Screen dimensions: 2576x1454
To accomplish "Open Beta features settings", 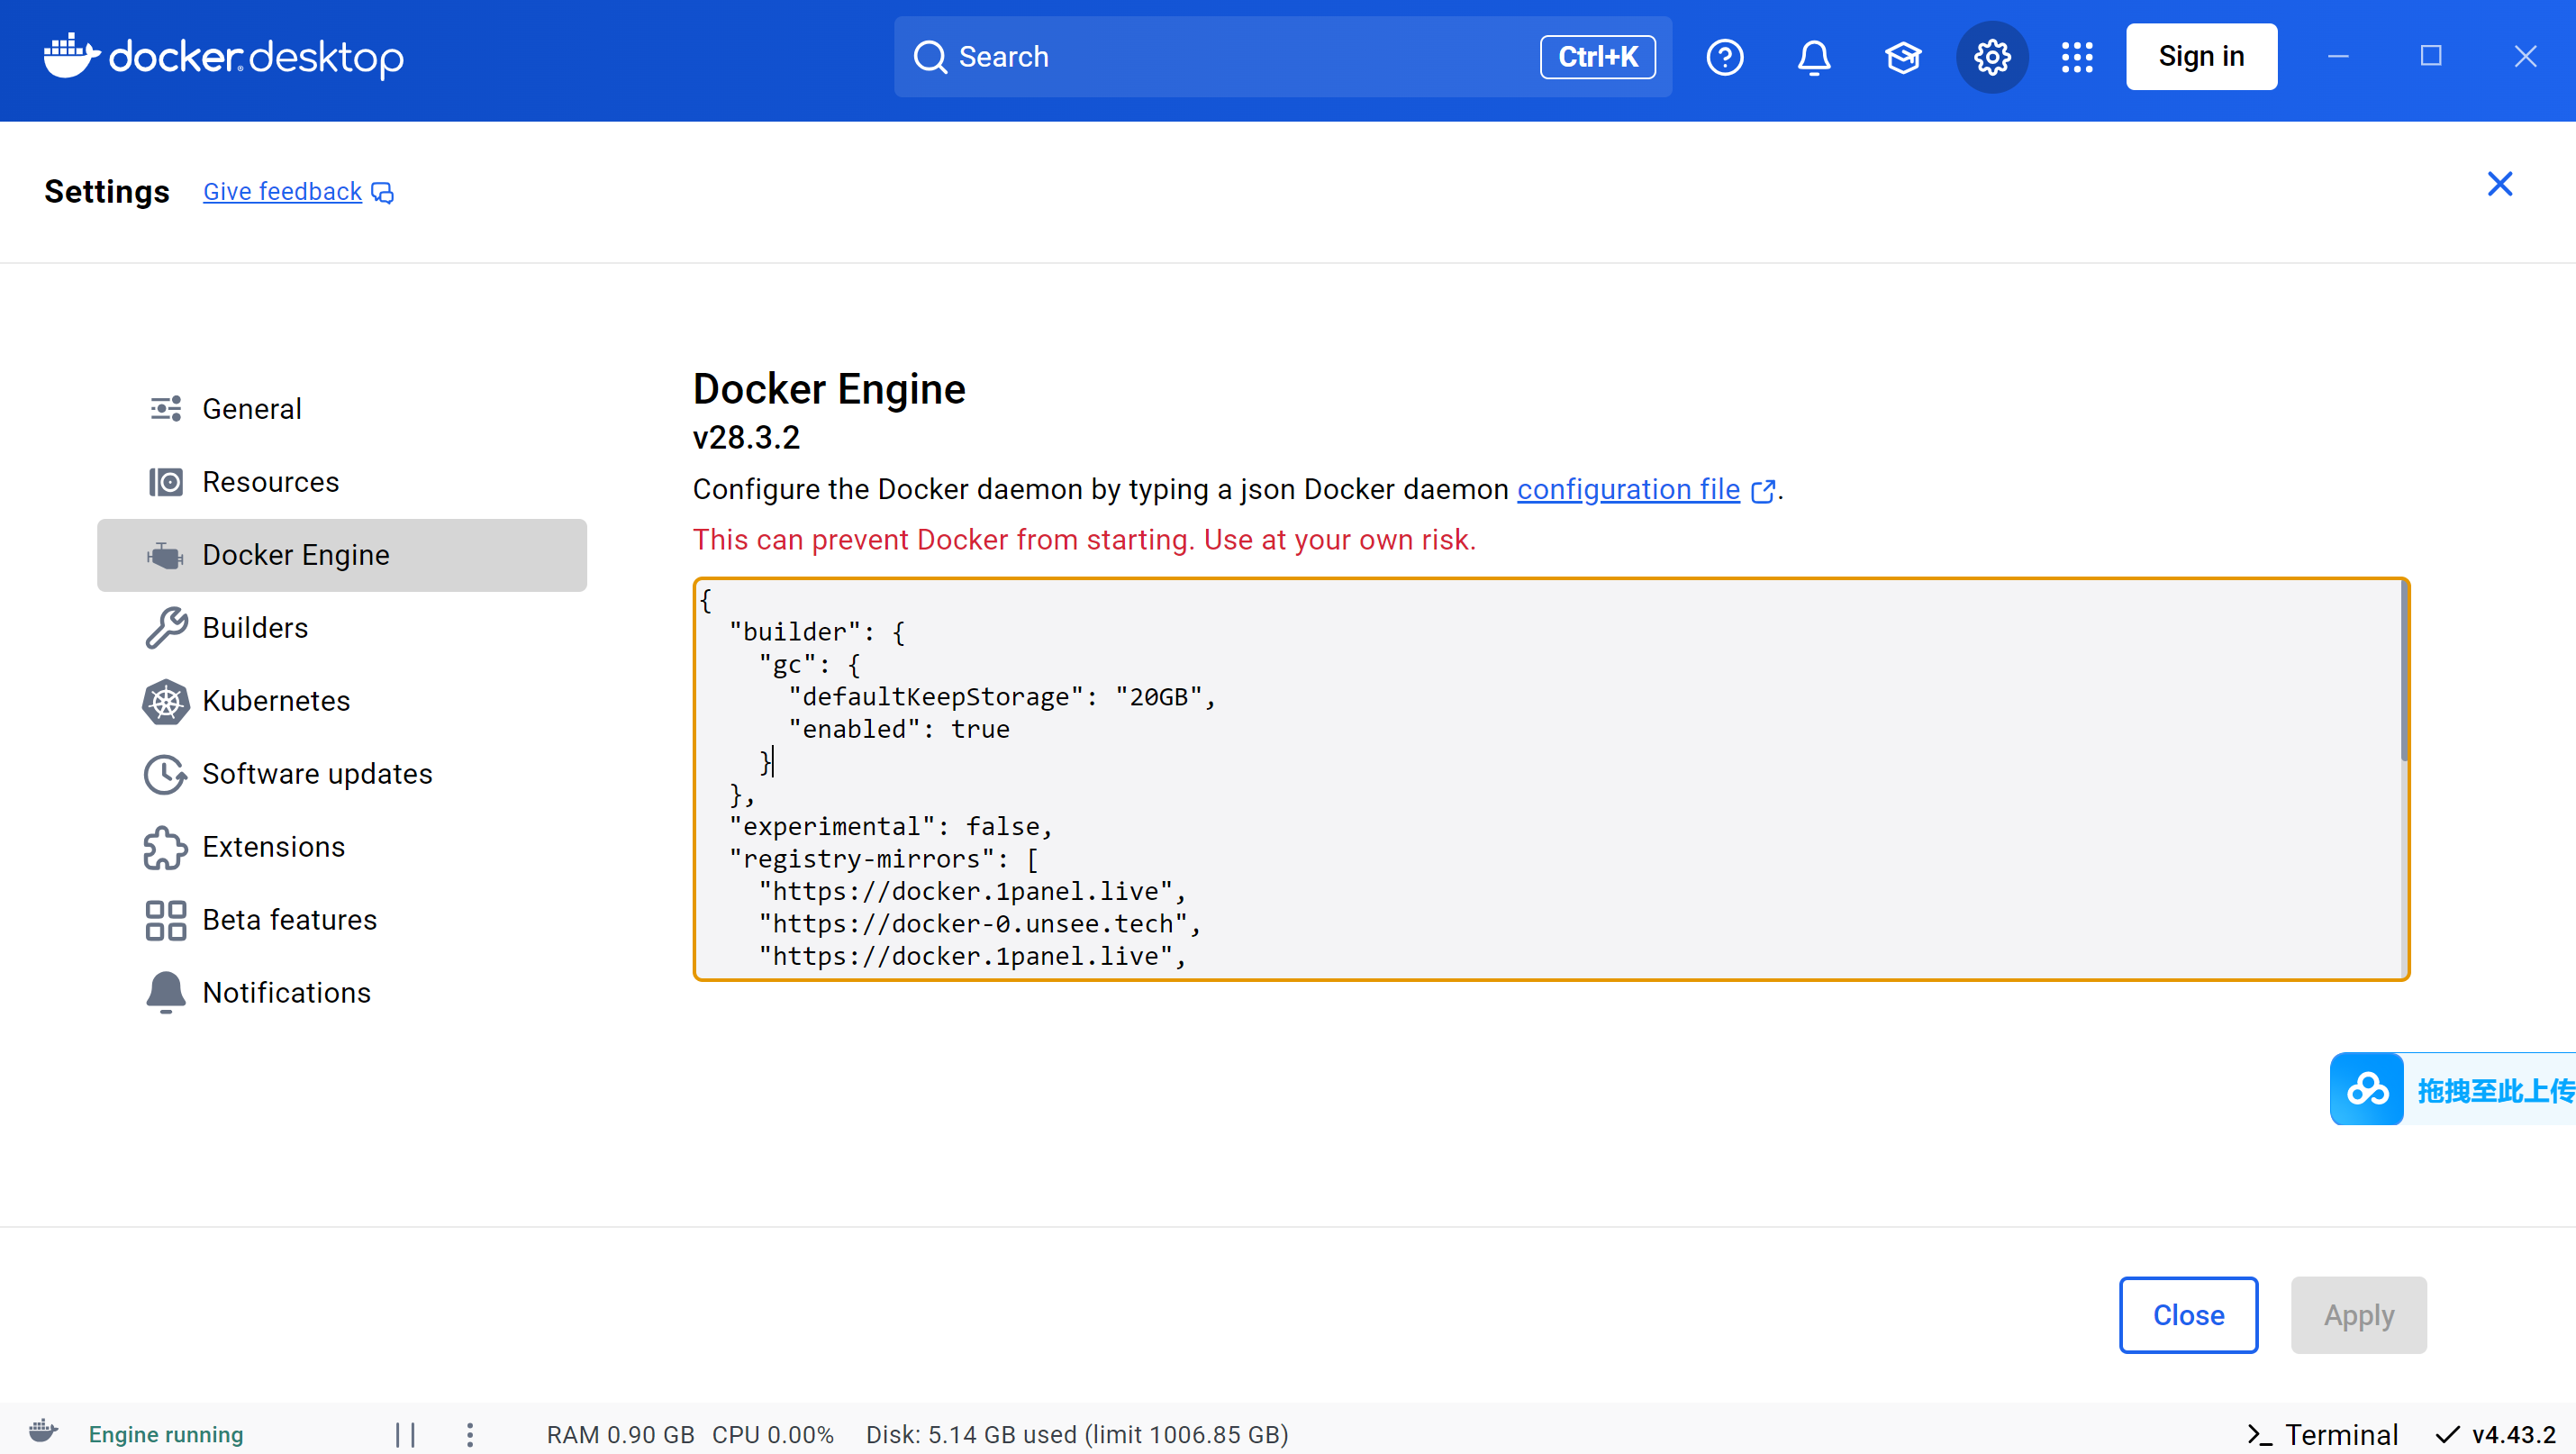I will coord(342,920).
